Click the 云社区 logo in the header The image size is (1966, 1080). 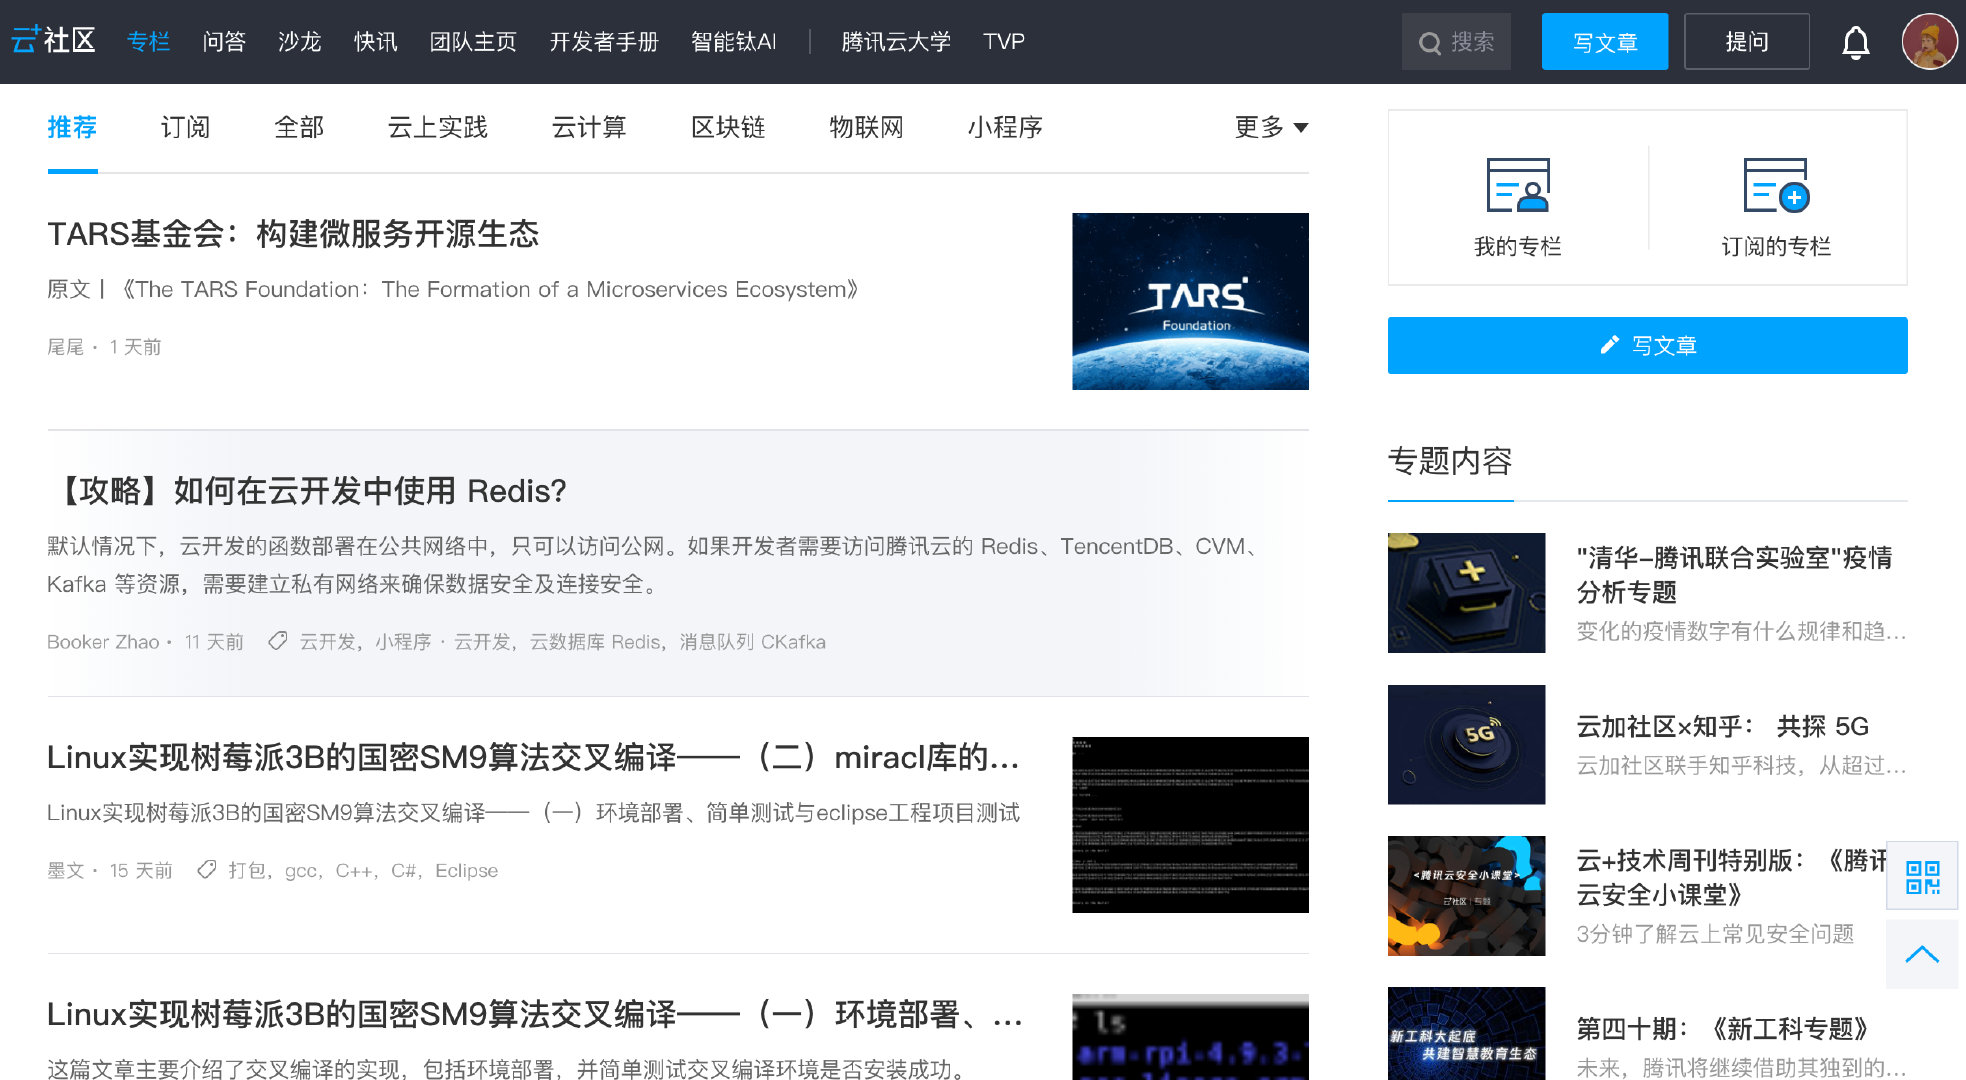click(53, 41)
